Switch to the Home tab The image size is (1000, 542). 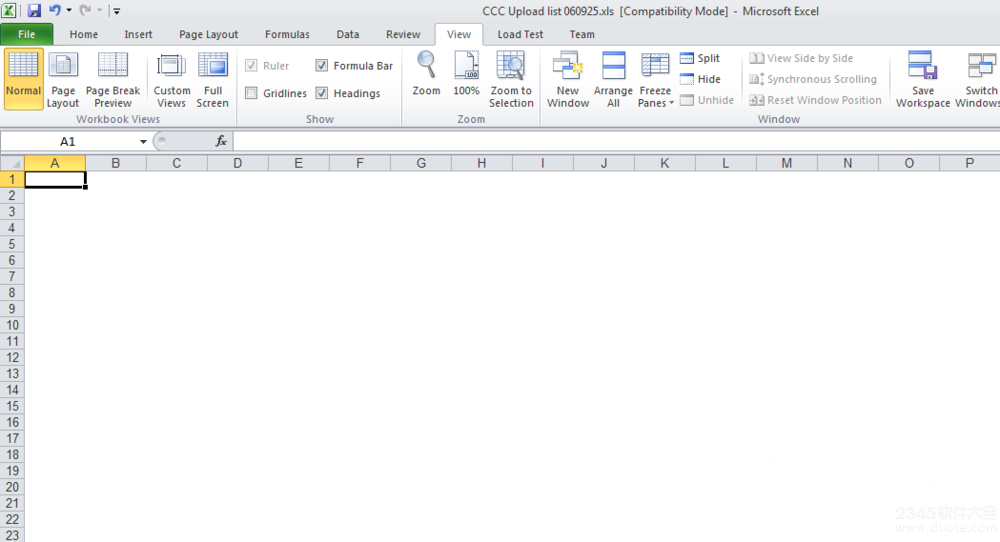84,34
